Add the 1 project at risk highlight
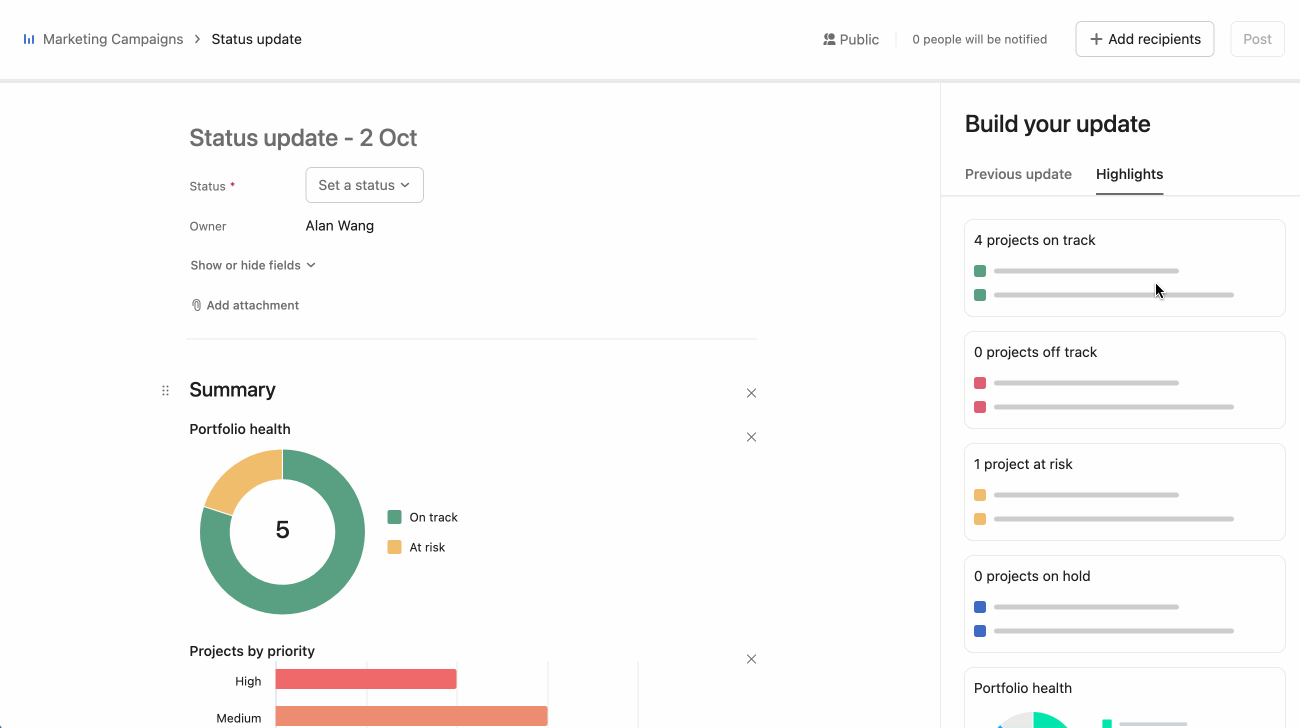The image size is (1300, 728). 1124,492
